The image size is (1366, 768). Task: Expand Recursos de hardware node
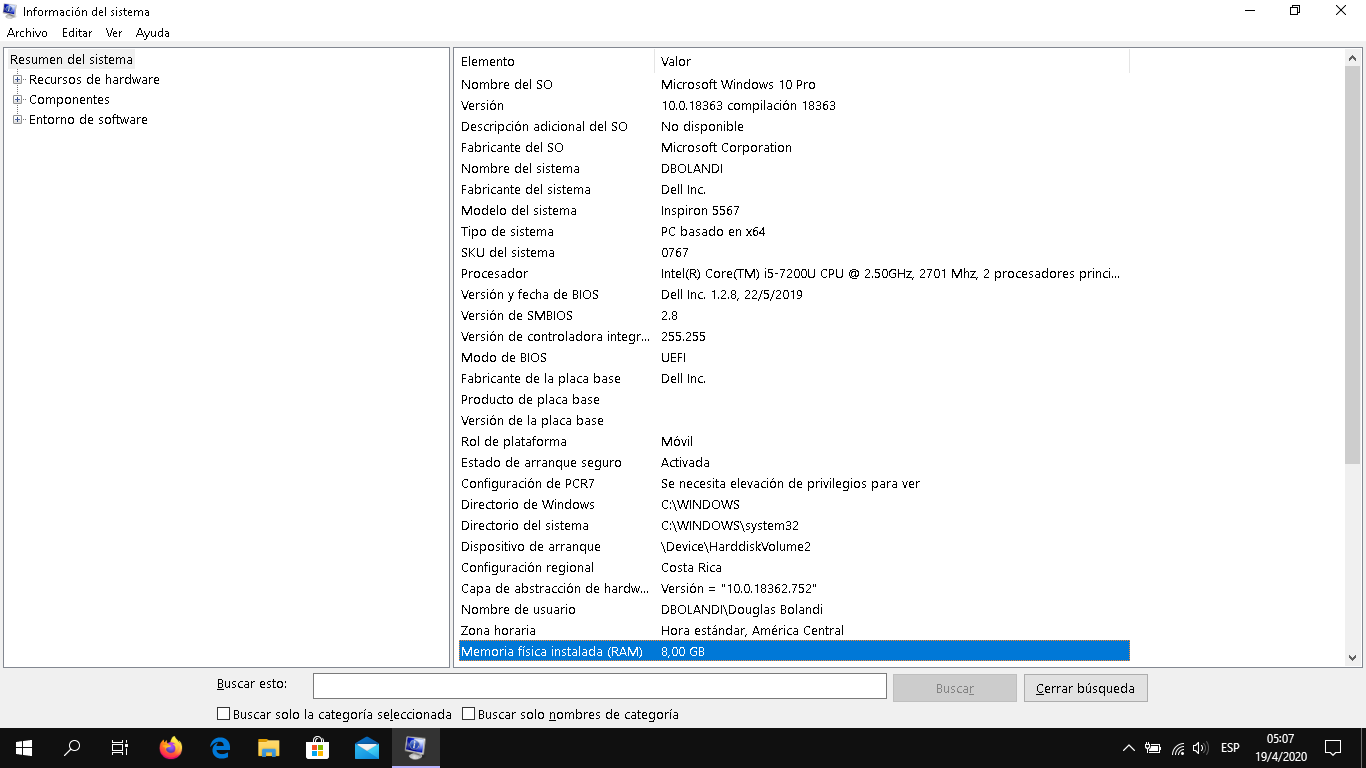pos(18,80)
